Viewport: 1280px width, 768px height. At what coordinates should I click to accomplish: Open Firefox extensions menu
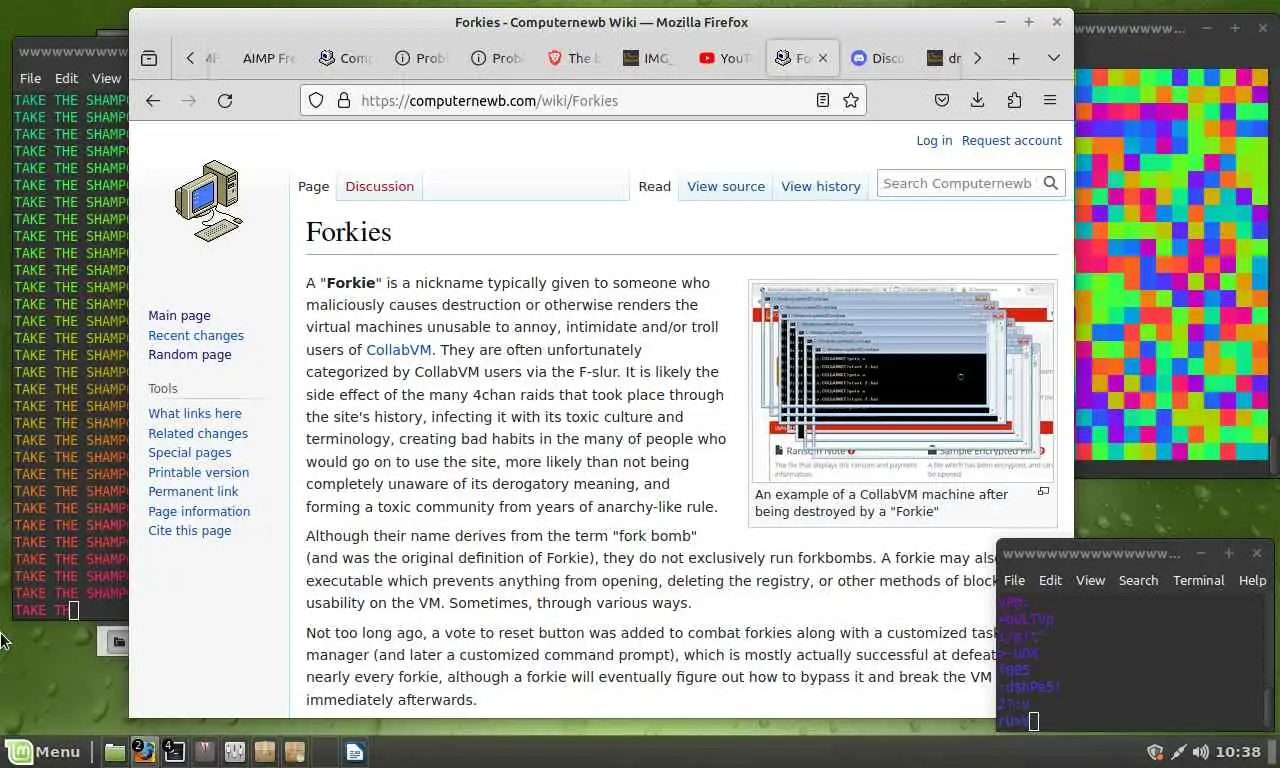1014,100
